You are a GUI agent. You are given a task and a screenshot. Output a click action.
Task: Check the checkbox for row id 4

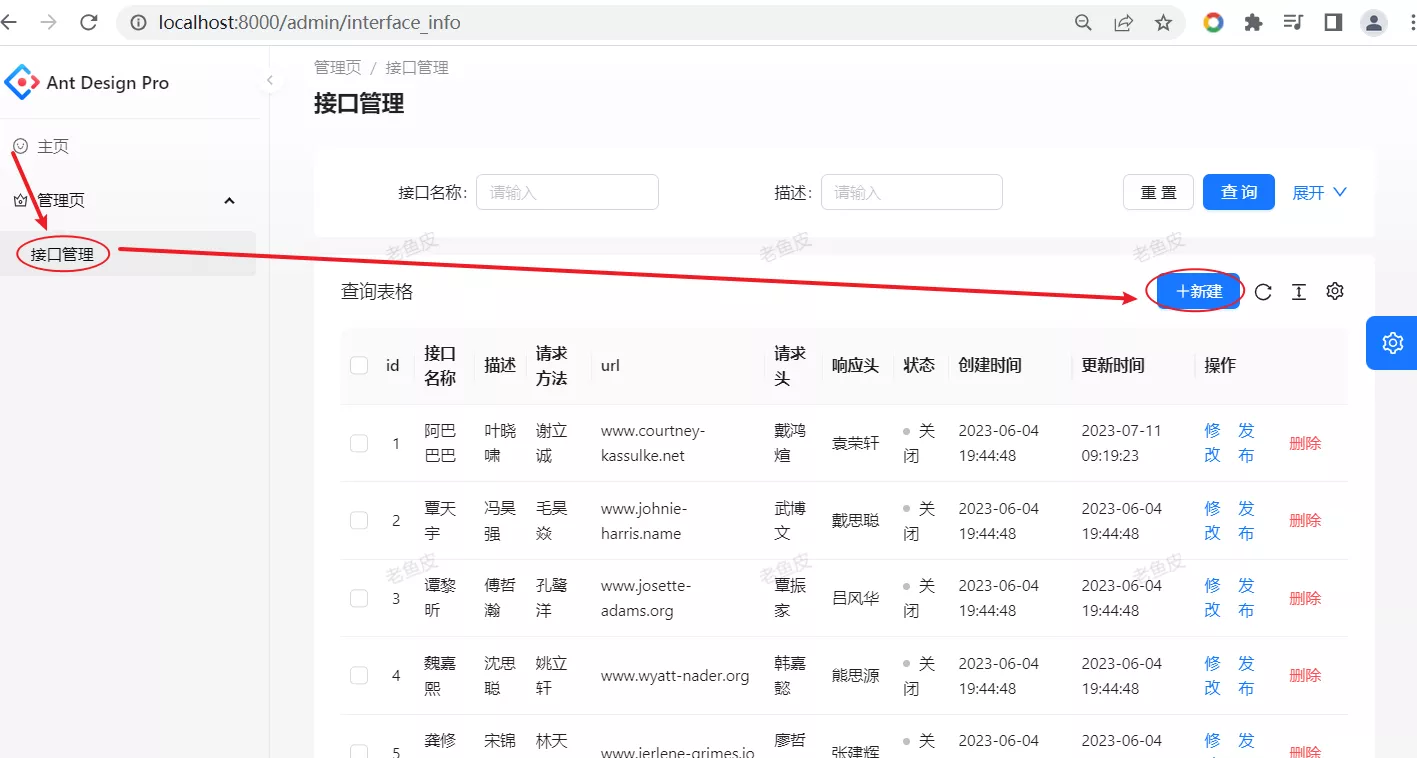click(x=359, y=675)
